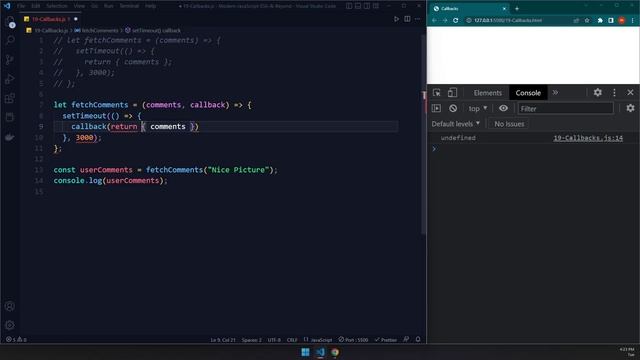Open Chrome three-dot menu
Screen dimensions: 640x360
click(x=633, y=20)
